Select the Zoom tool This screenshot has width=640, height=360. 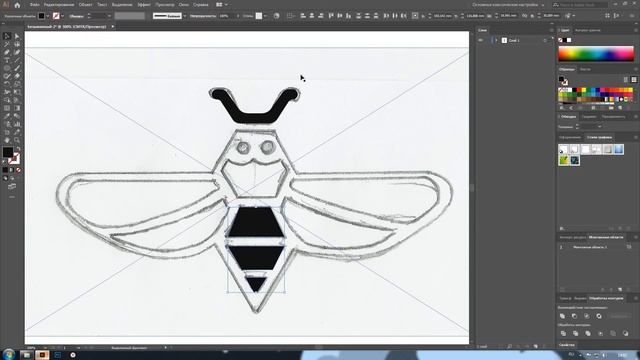click(x=17, y=140)
